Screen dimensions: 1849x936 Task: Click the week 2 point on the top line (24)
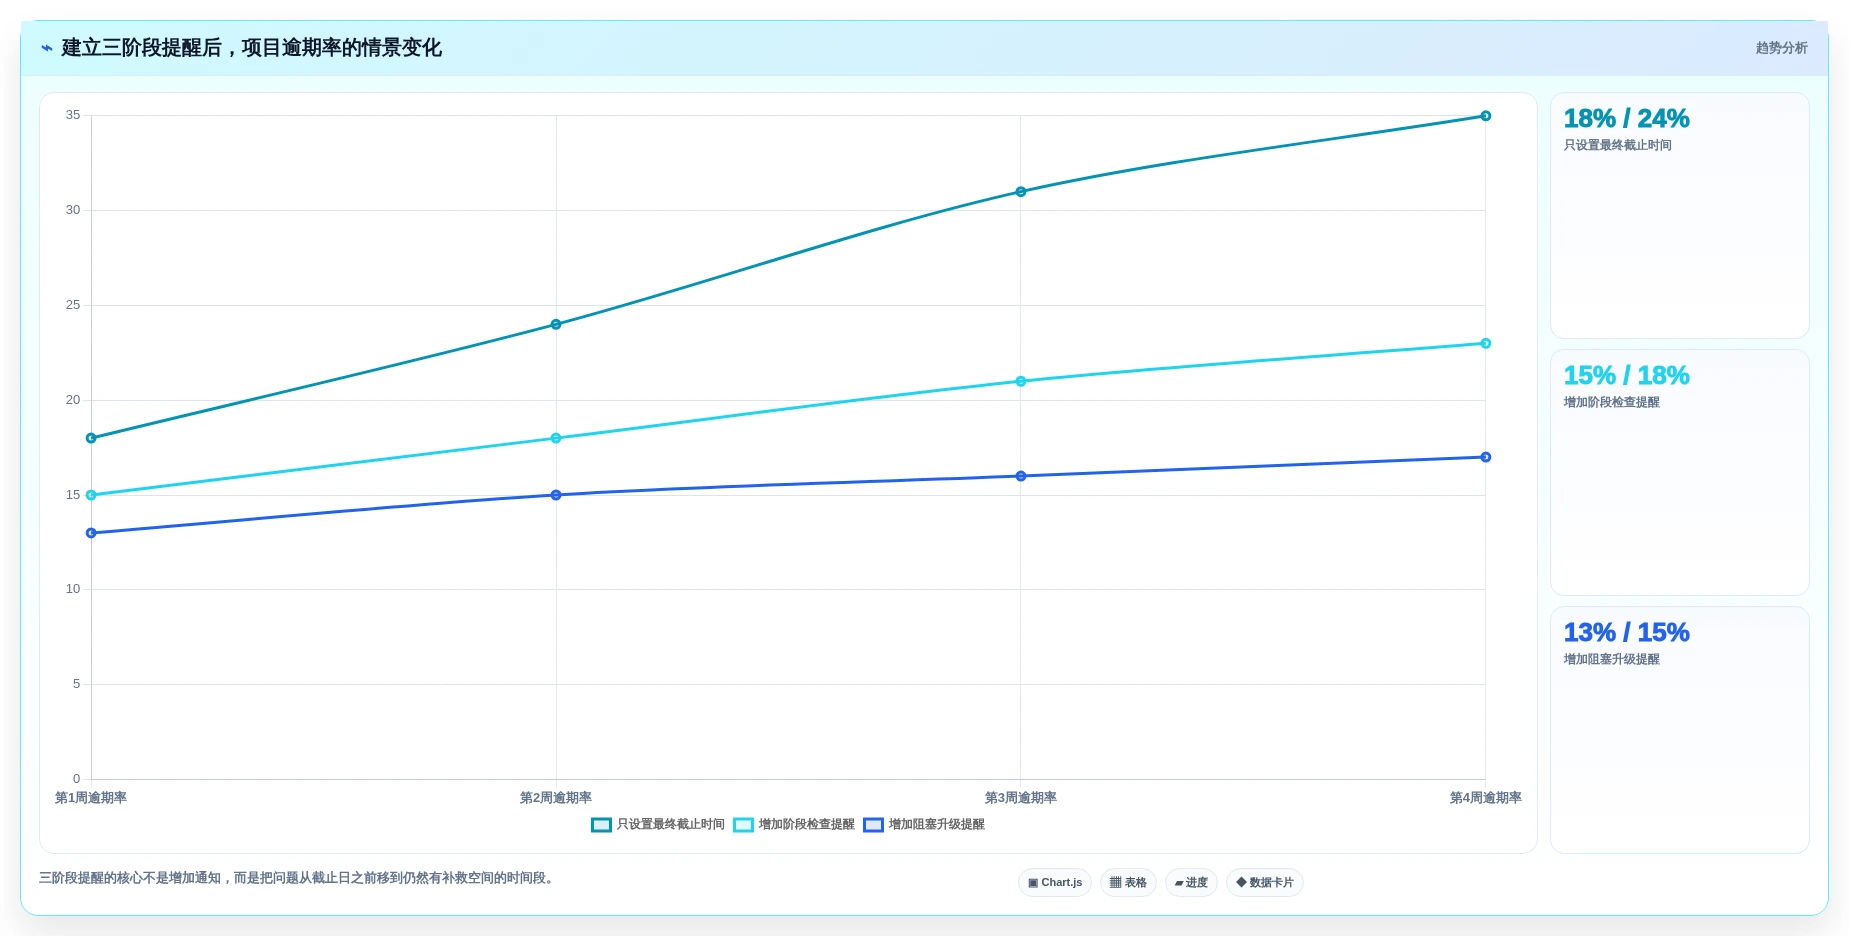point(556,324)
